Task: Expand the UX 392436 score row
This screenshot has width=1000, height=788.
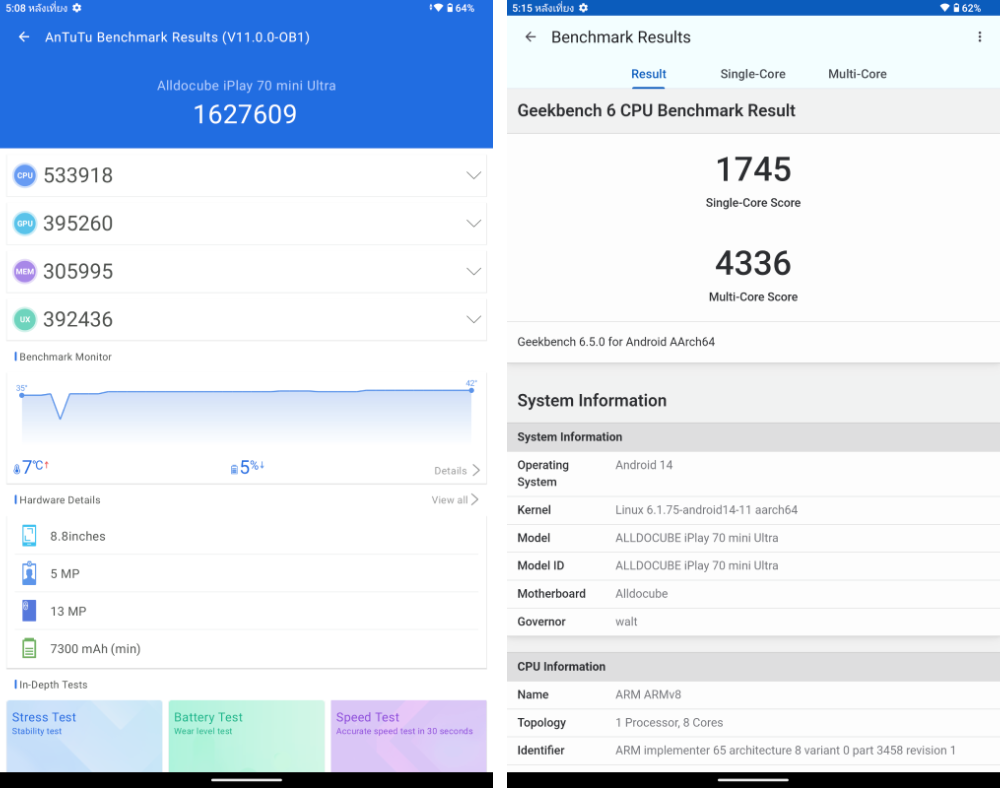Action: [473, 319]
